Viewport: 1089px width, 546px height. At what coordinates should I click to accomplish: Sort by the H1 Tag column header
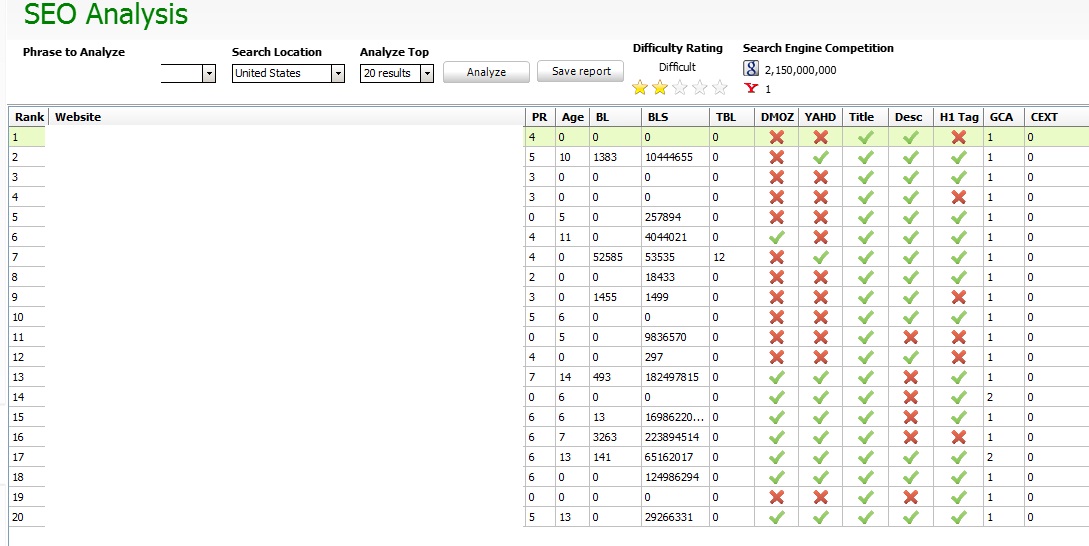[x=958, y=117]
